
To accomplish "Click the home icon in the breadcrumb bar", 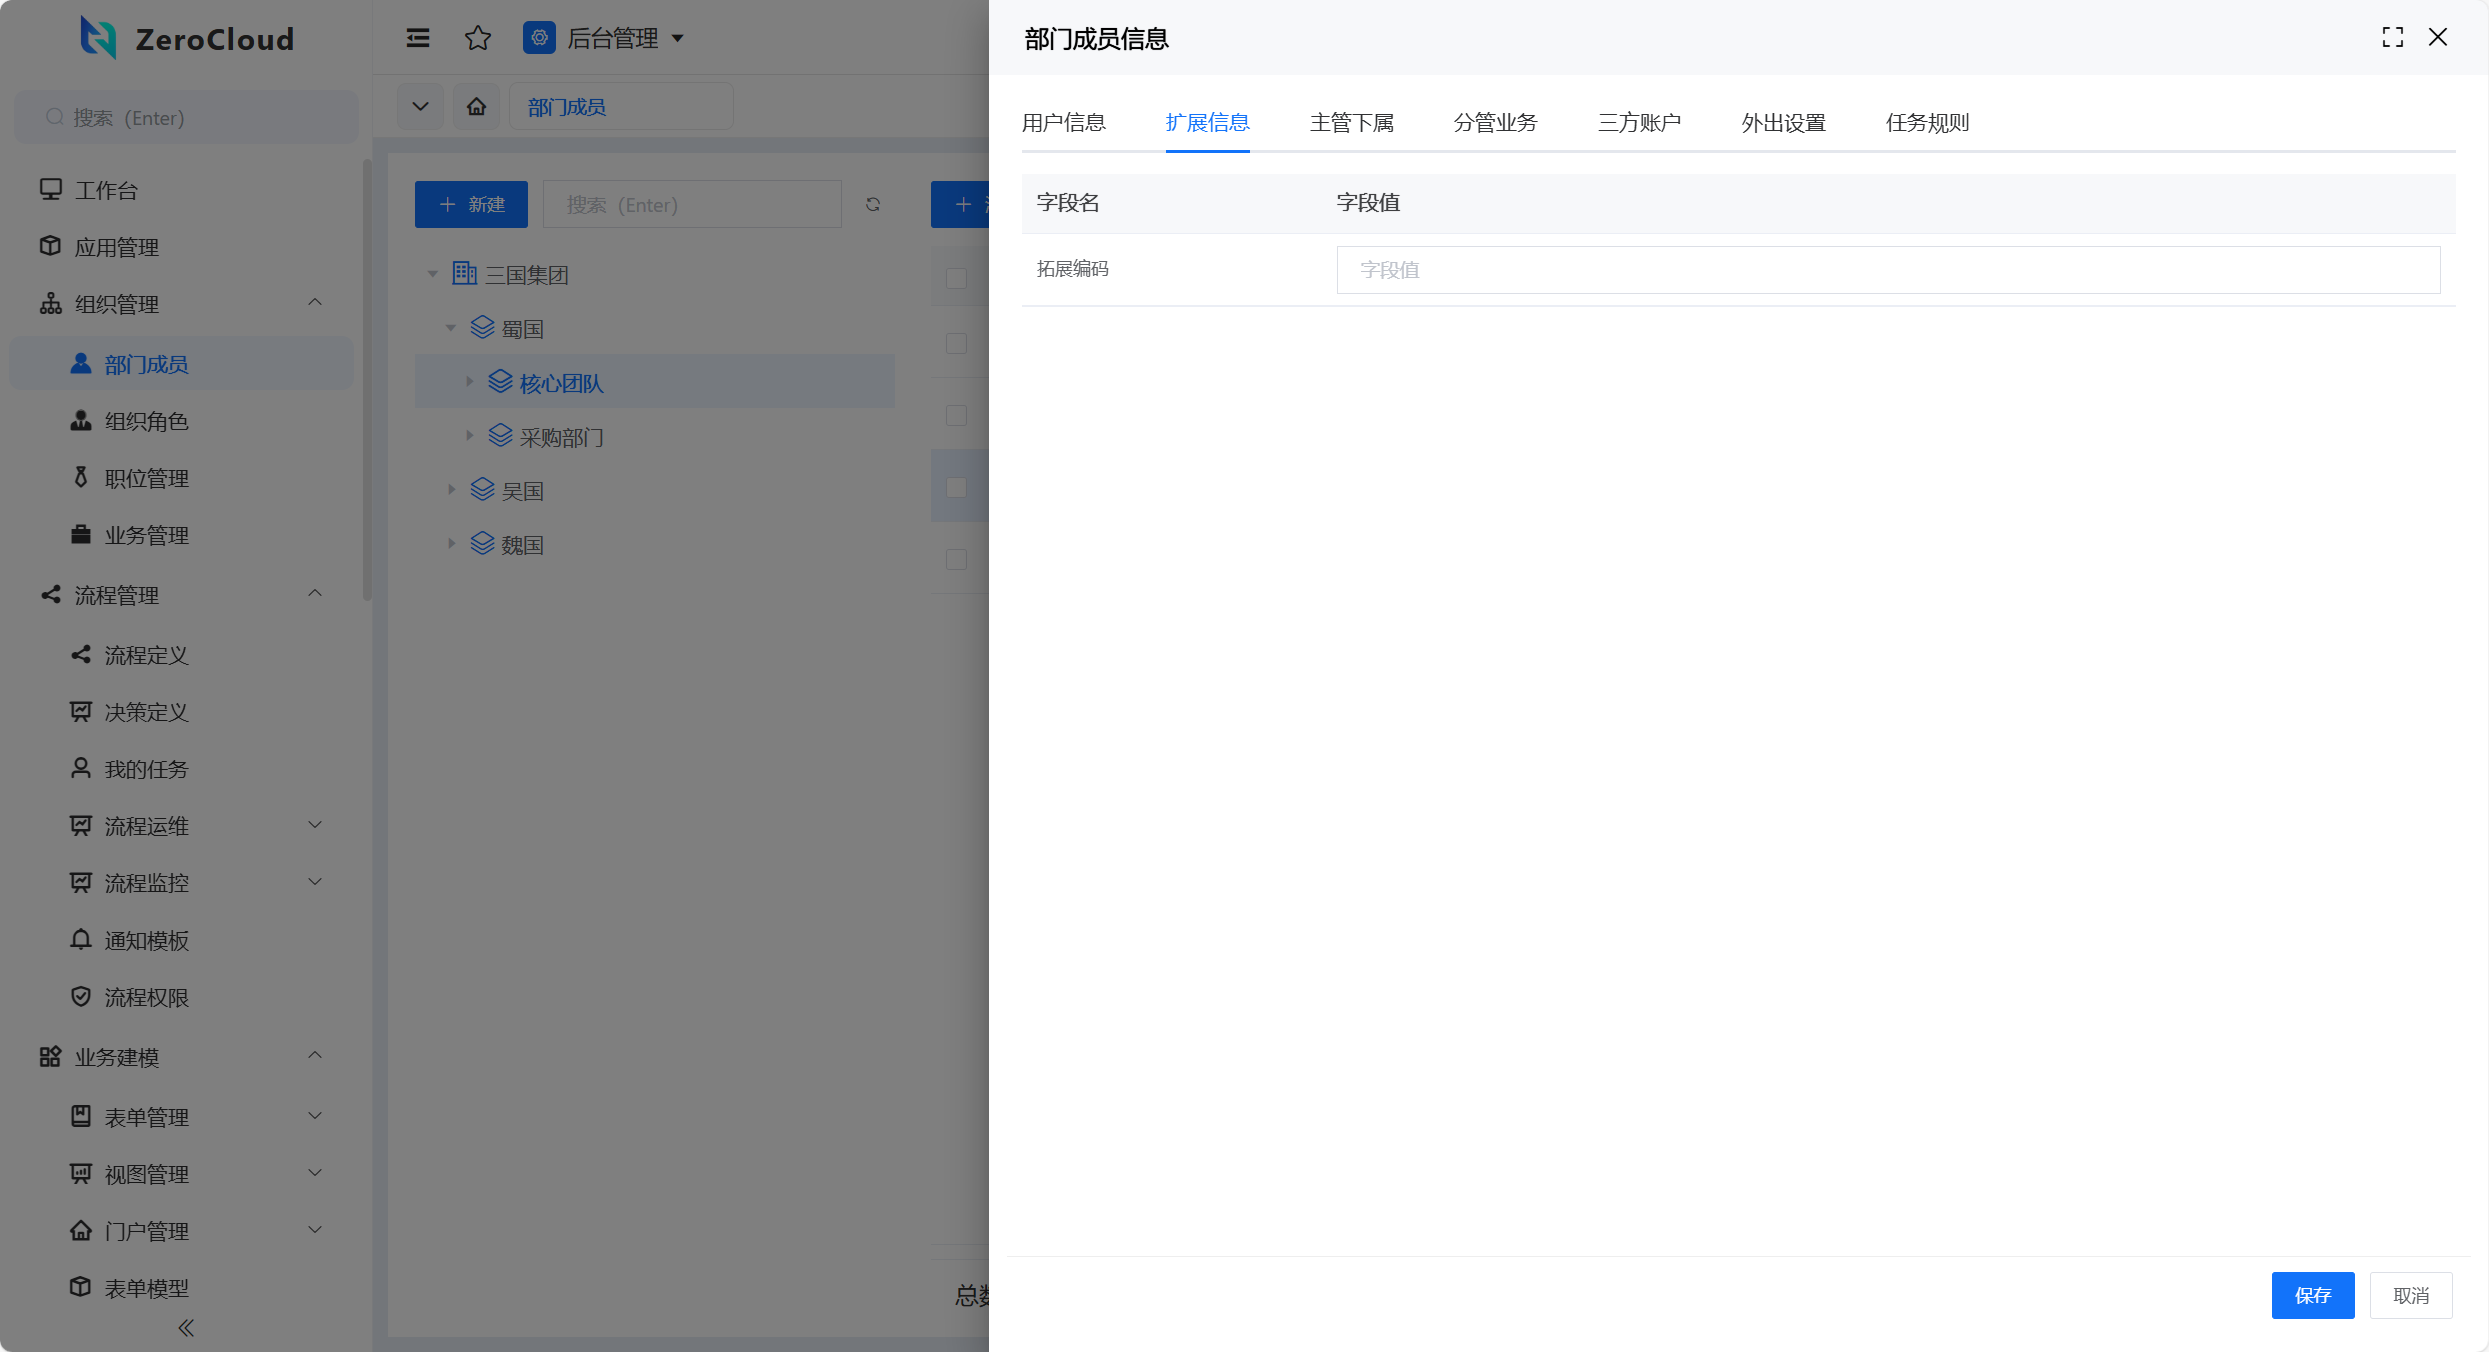I will (x=477, y=106).
